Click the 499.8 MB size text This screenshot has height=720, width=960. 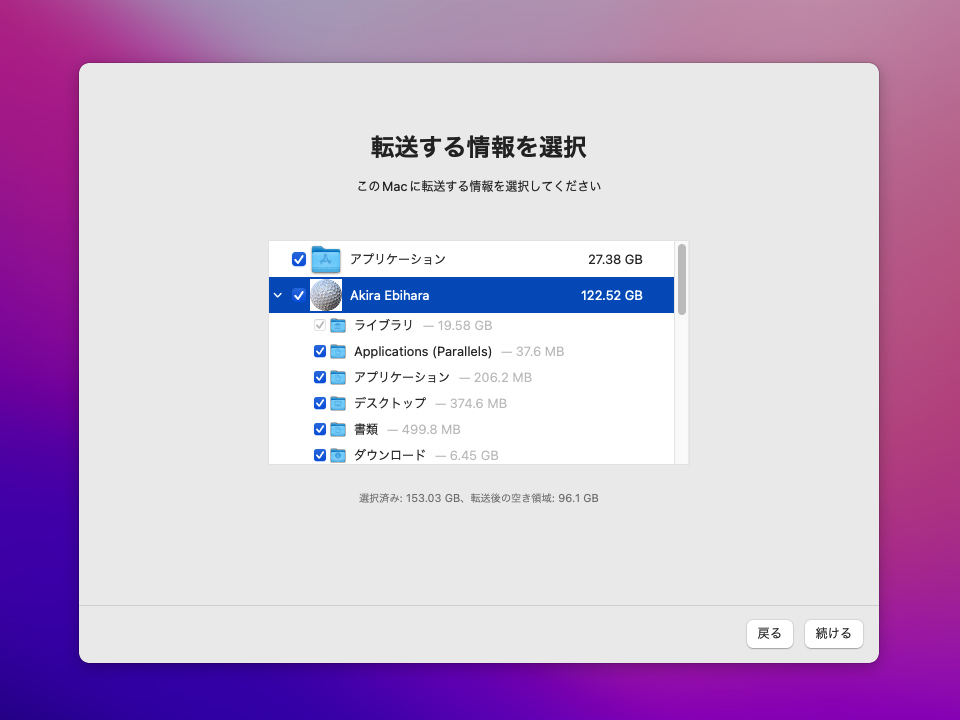(431, 429)
